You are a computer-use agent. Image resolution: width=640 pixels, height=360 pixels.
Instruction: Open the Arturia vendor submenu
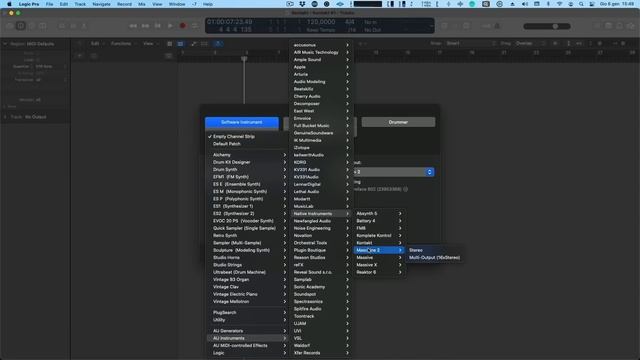(x=320, y=74)
